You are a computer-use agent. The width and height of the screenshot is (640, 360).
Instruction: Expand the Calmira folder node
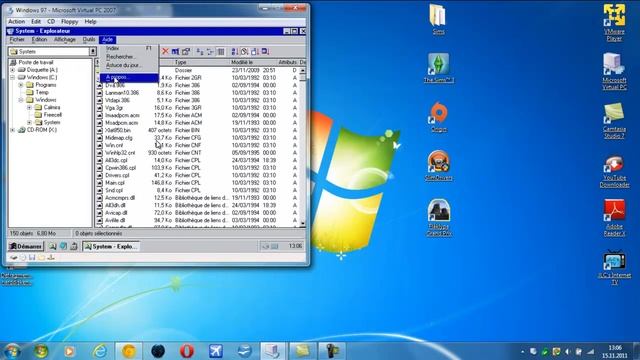pyautogui.click(x=29, y=107)
